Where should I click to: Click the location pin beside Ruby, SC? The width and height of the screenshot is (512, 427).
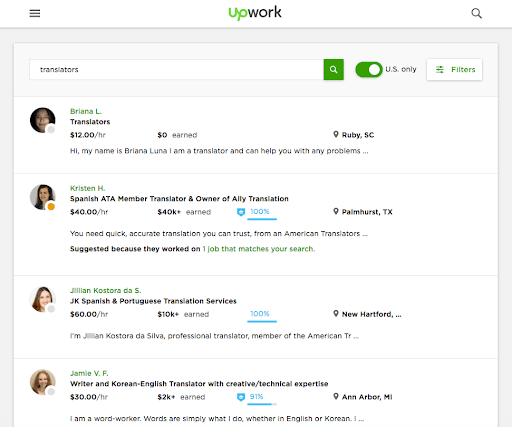click(x=336, y=134)
